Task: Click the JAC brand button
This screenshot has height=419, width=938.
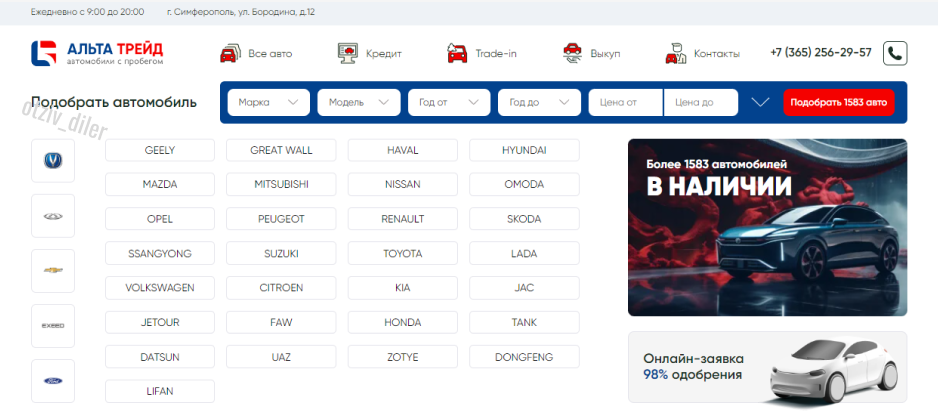Action: point(524,288)
